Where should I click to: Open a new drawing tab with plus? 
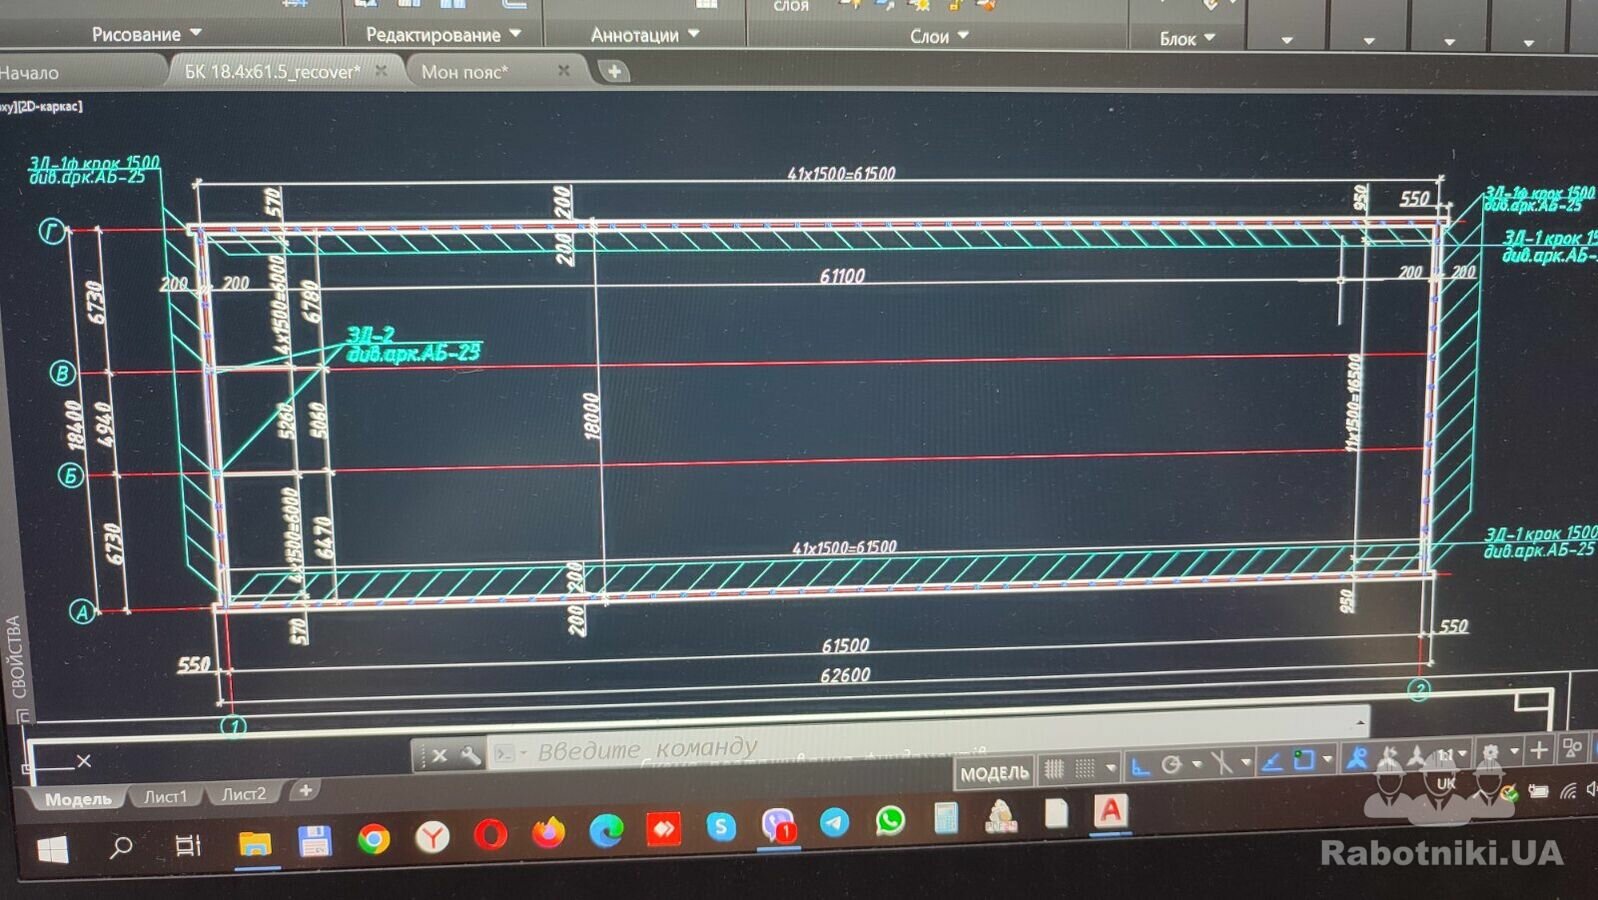(x=614, y=71)
